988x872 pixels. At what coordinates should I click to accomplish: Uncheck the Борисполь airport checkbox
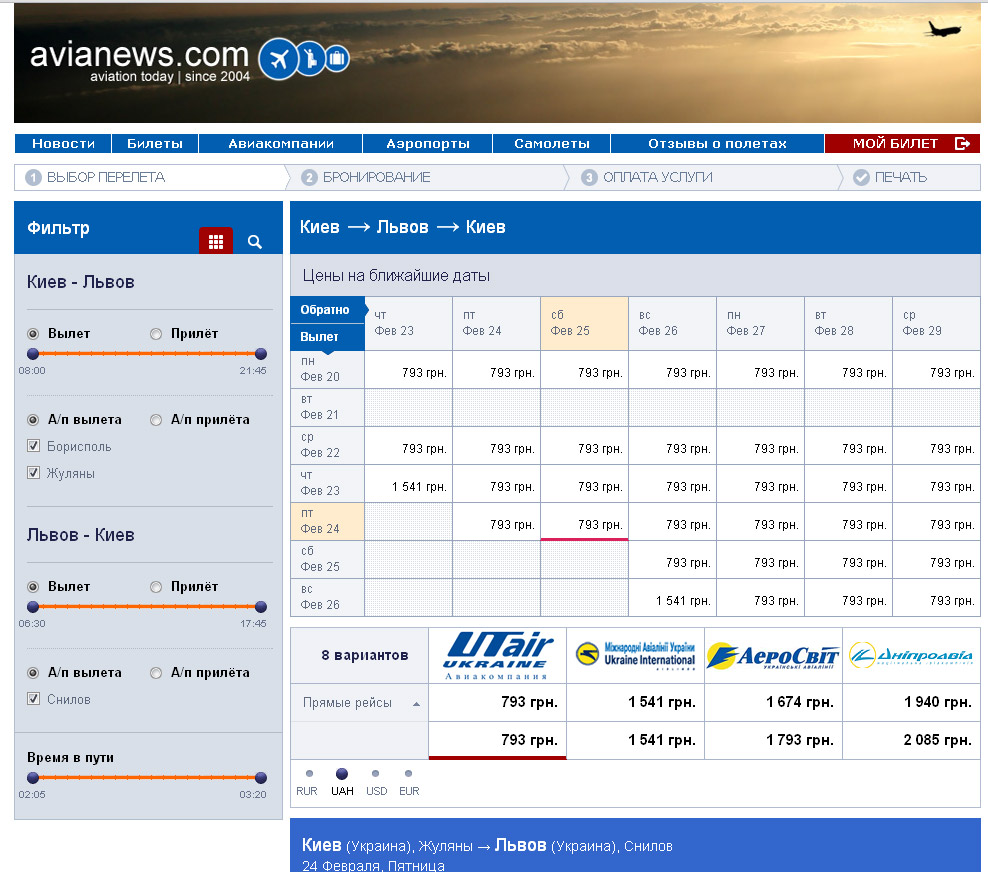pos(34,446)
